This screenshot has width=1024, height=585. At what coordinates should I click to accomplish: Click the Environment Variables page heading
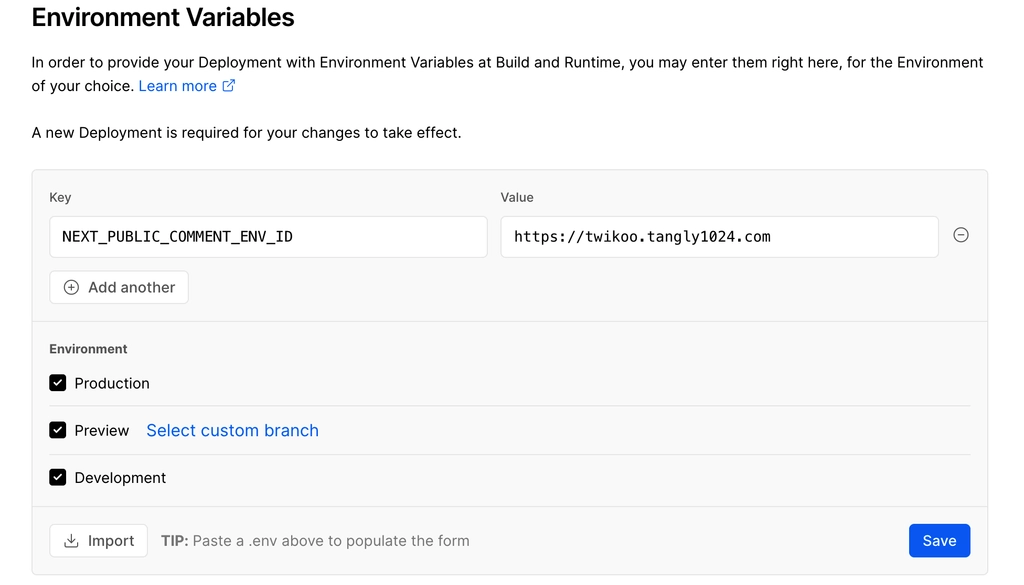pos(163,17)
